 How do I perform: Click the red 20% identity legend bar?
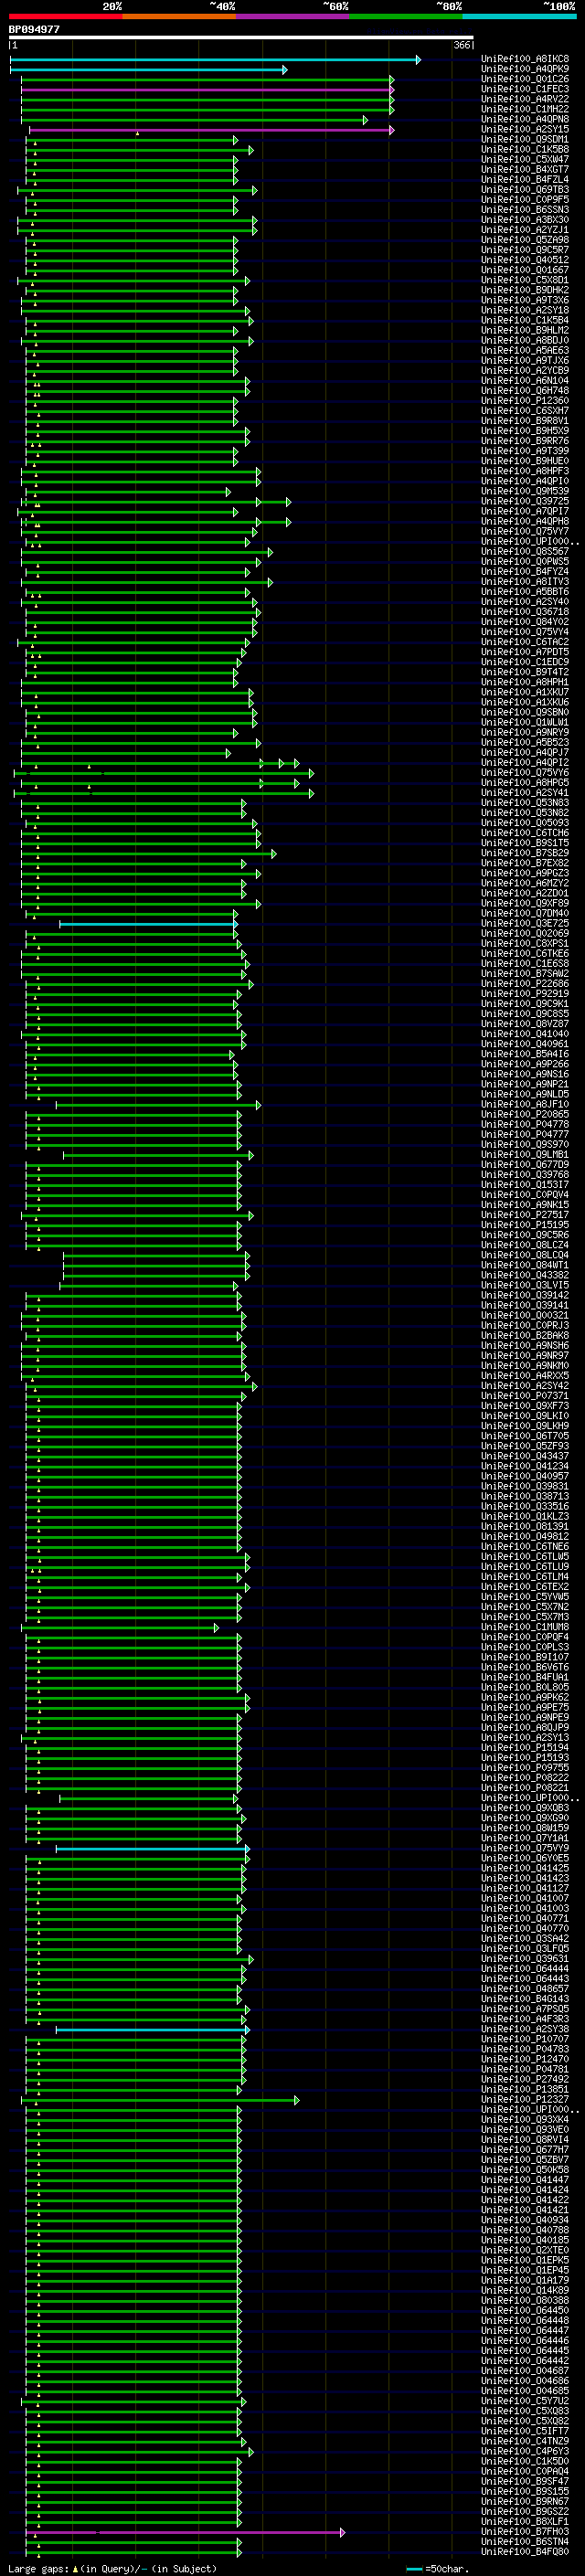pos(65,16)
